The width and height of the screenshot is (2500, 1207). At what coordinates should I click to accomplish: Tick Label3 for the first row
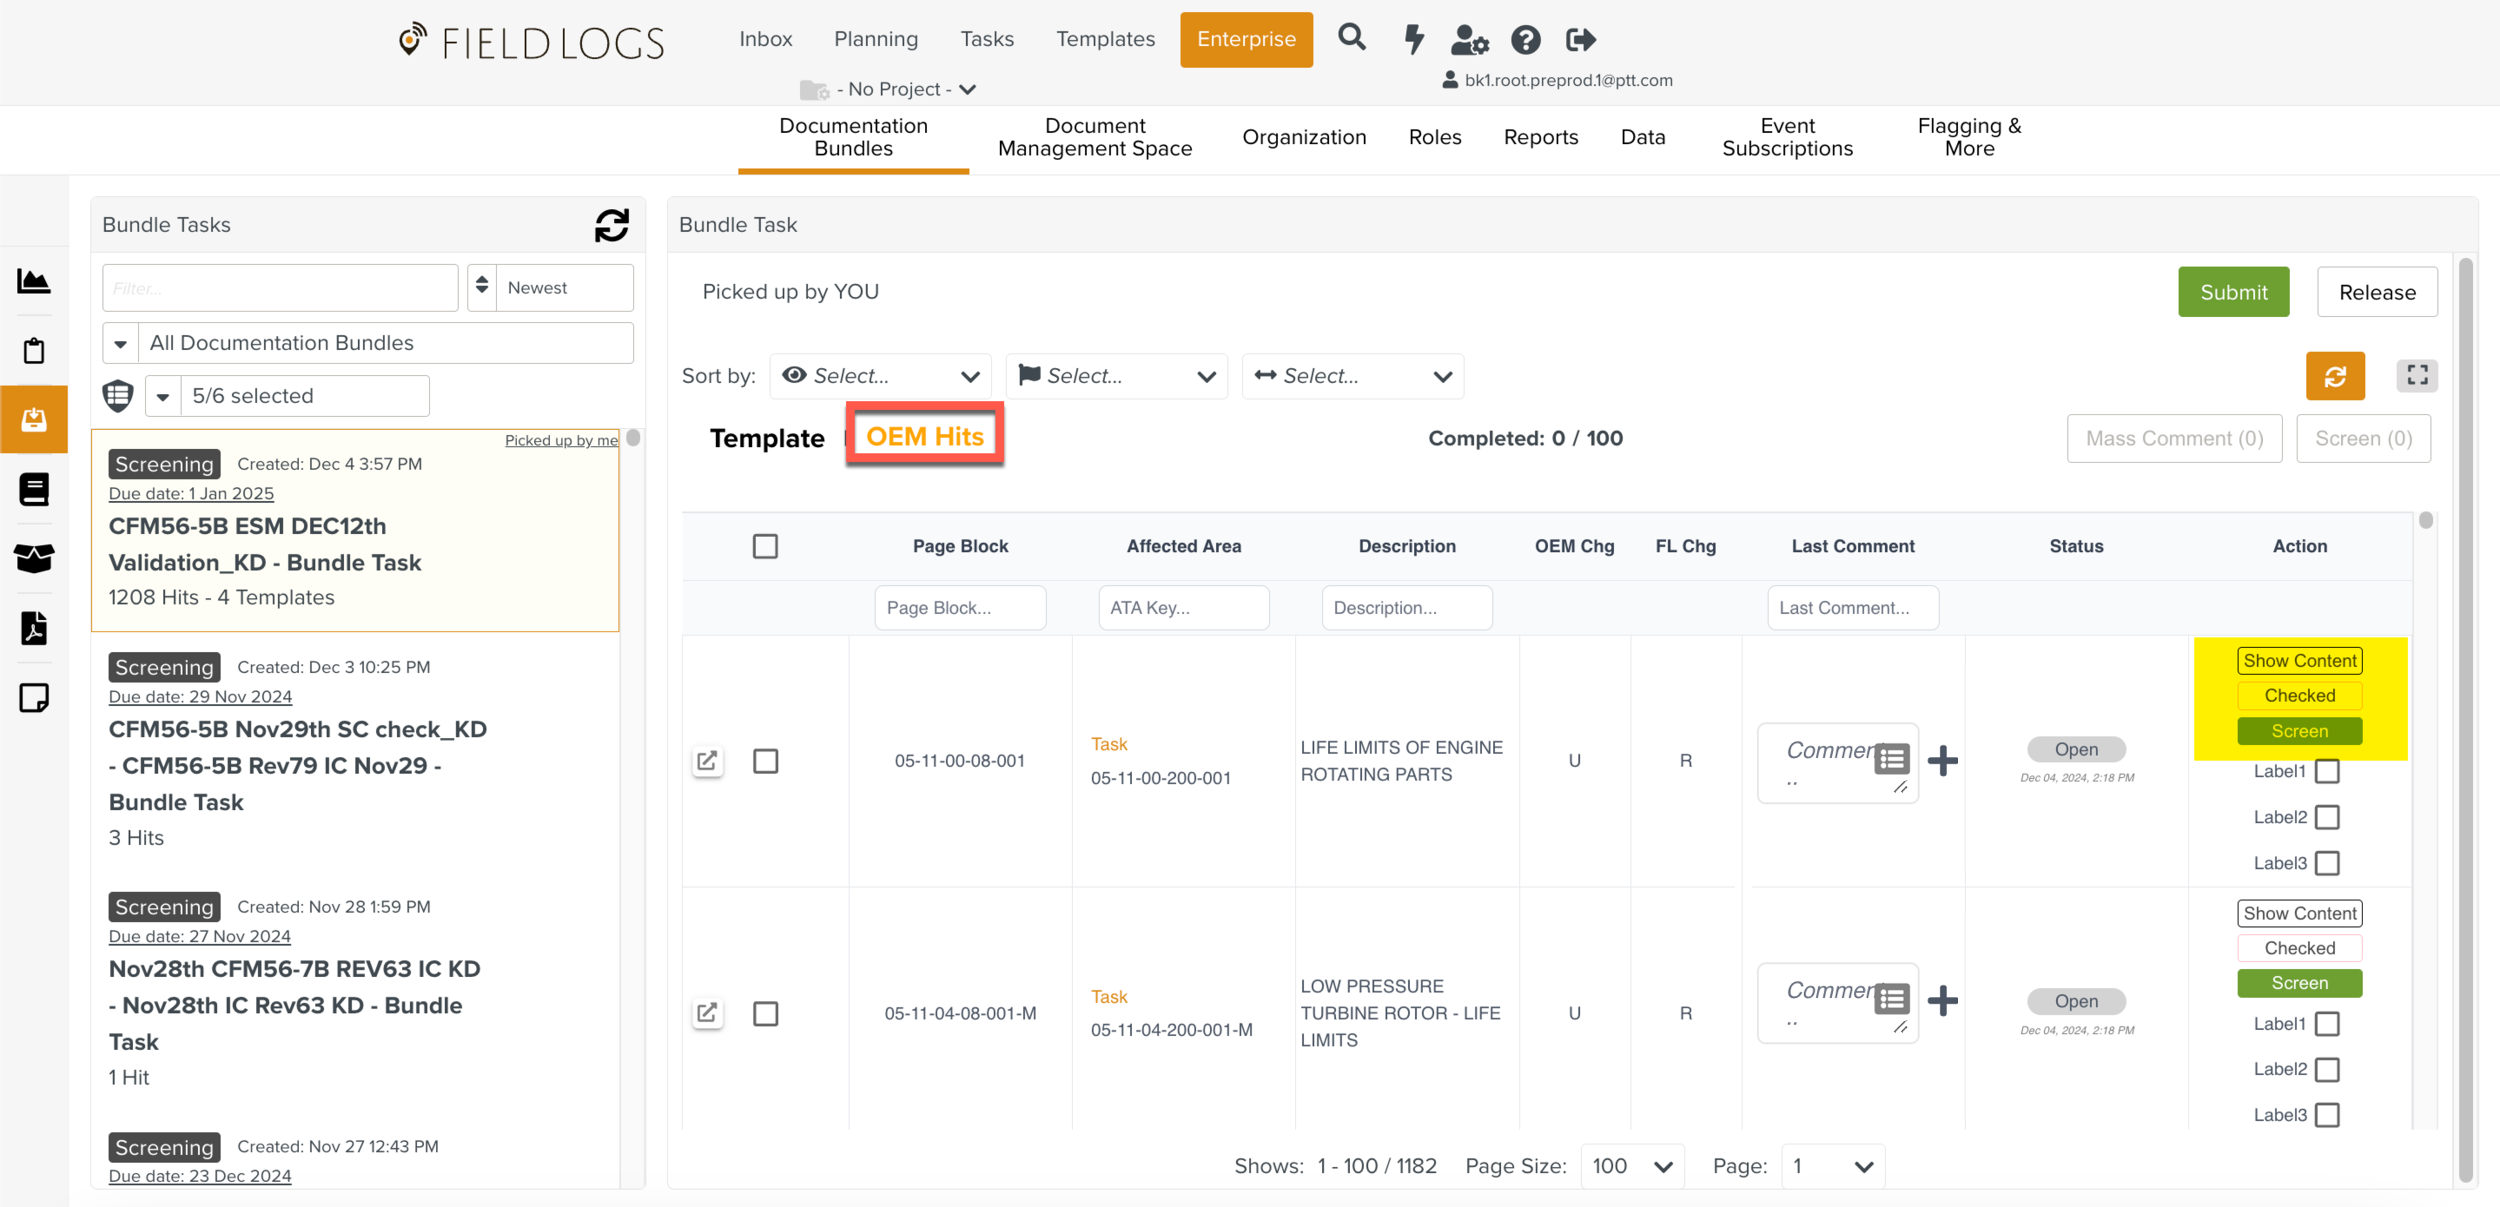click(2327, 863)
